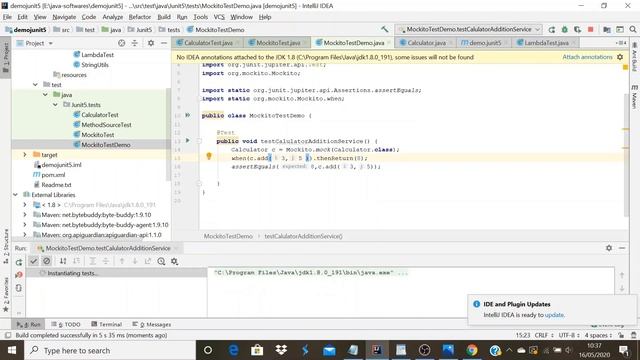The height and width of the screenshot is (360, 640).
Task: Select pom.xml in project tree
Action: [x=53, y=174]
